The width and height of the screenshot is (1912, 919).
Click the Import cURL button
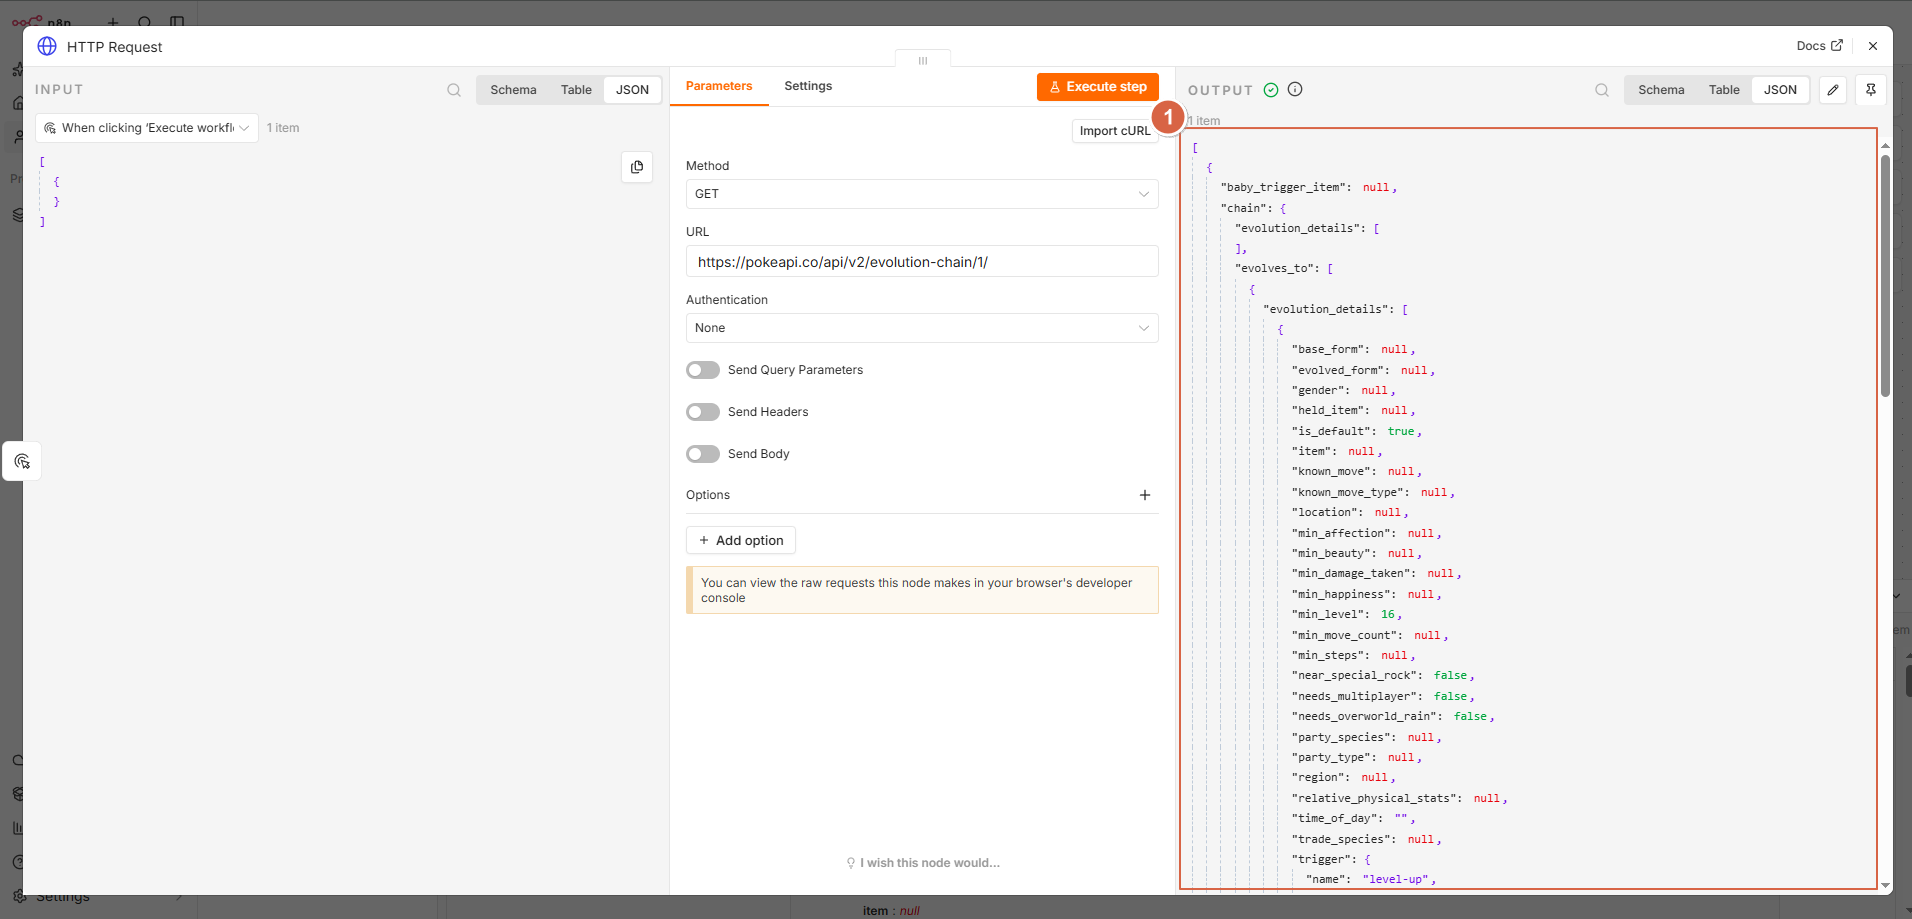click(1115, 131)
